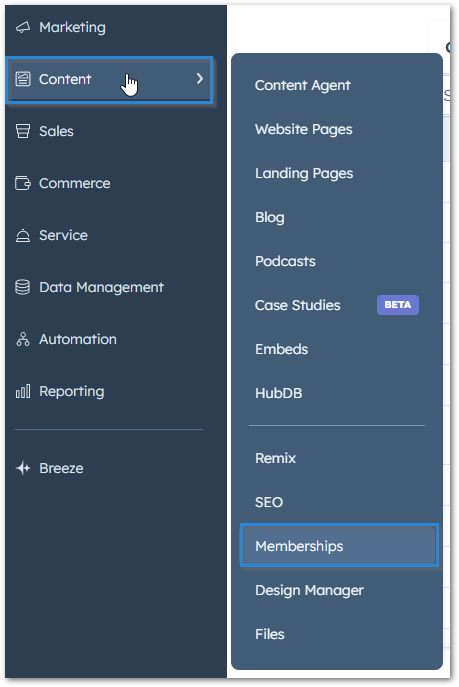Click the Reporting bar chart icon
459x687 pixels.
coord(23,391)
